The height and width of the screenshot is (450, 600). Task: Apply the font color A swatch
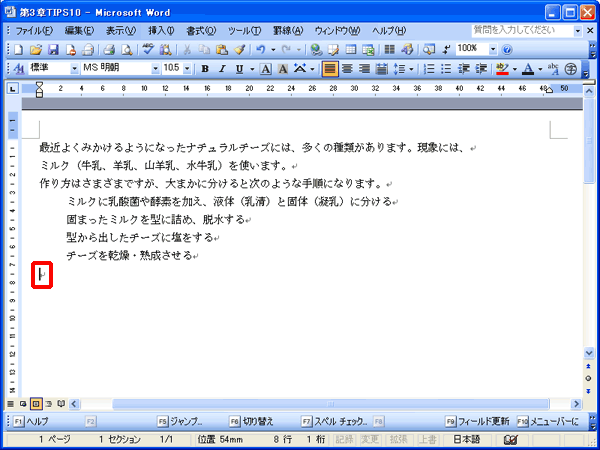pos(528,69)
